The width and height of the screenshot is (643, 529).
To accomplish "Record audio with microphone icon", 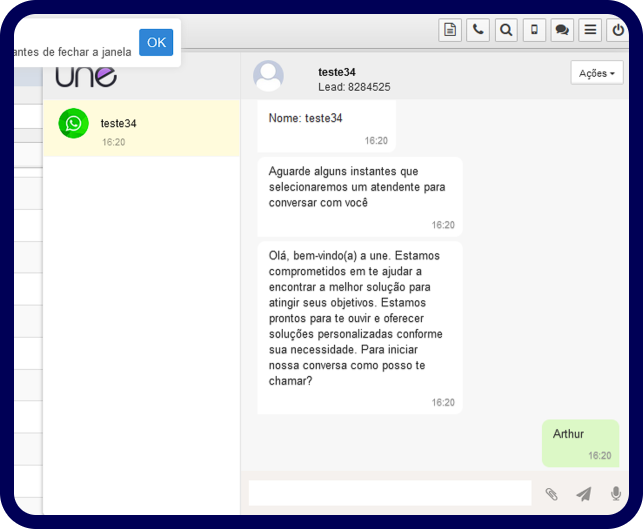I will (616, 493).
